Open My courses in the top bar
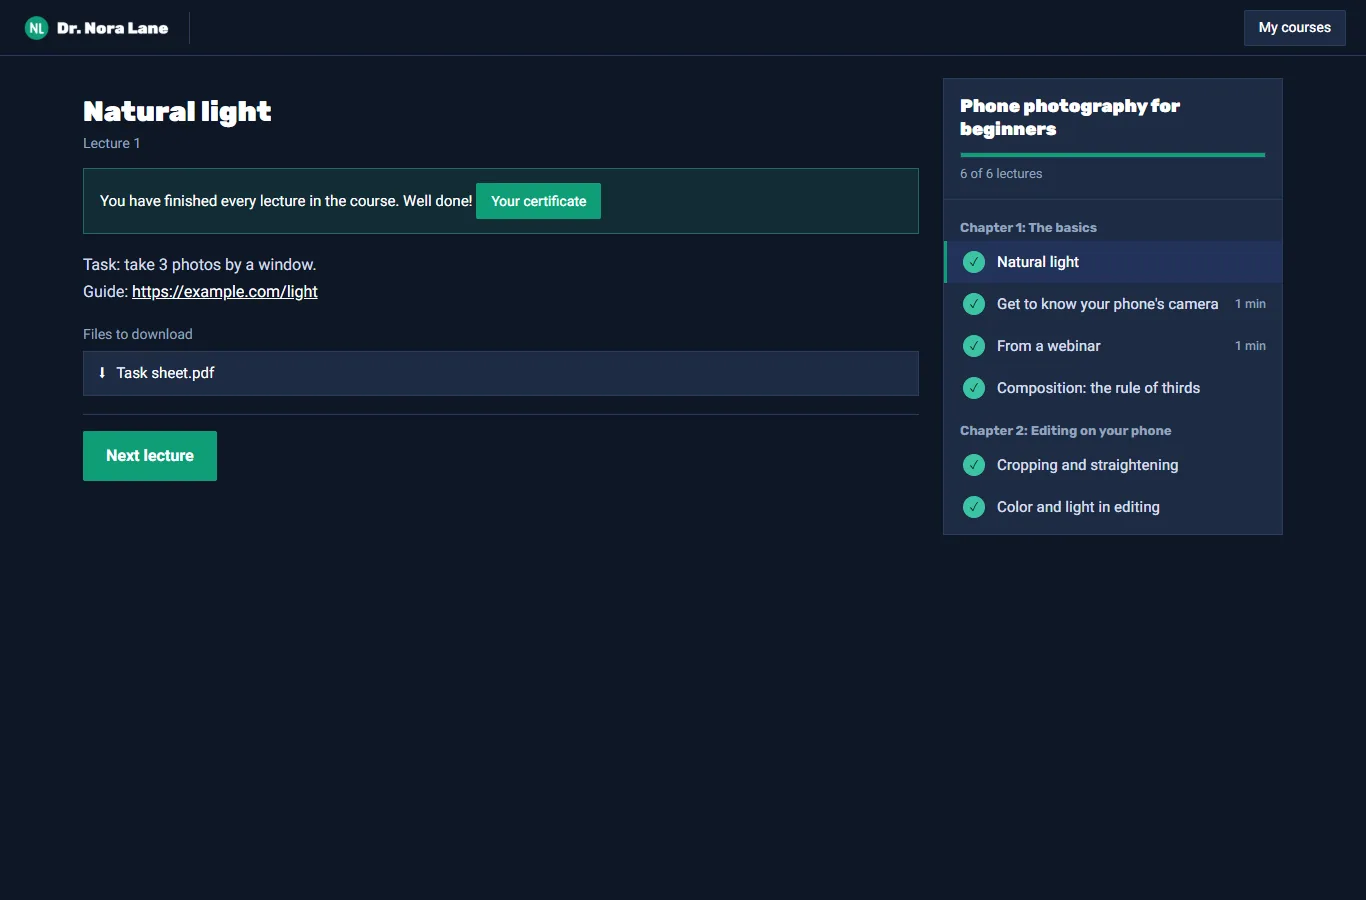This screenshot has height=900, width=1366. tap(1295, 28)
